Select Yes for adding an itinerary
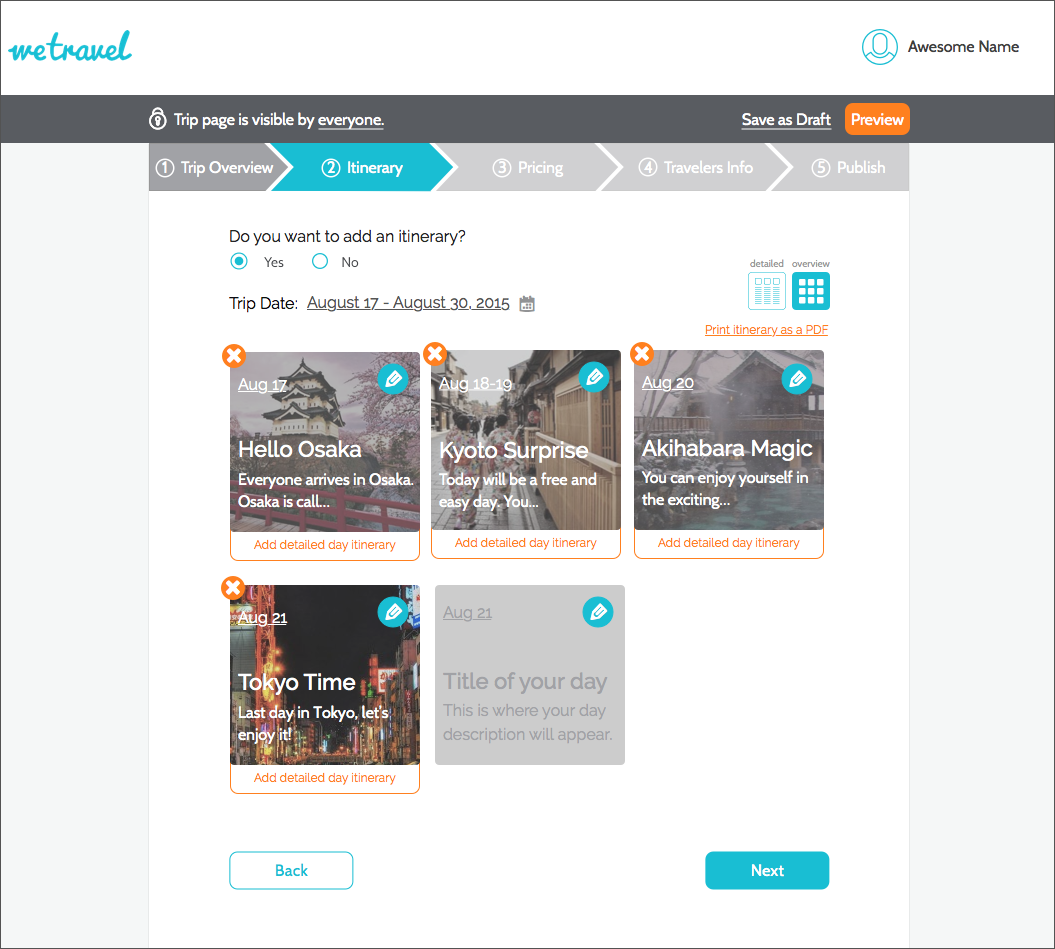This screenshot has width=1055, height=949. click(x=239, y=262)
